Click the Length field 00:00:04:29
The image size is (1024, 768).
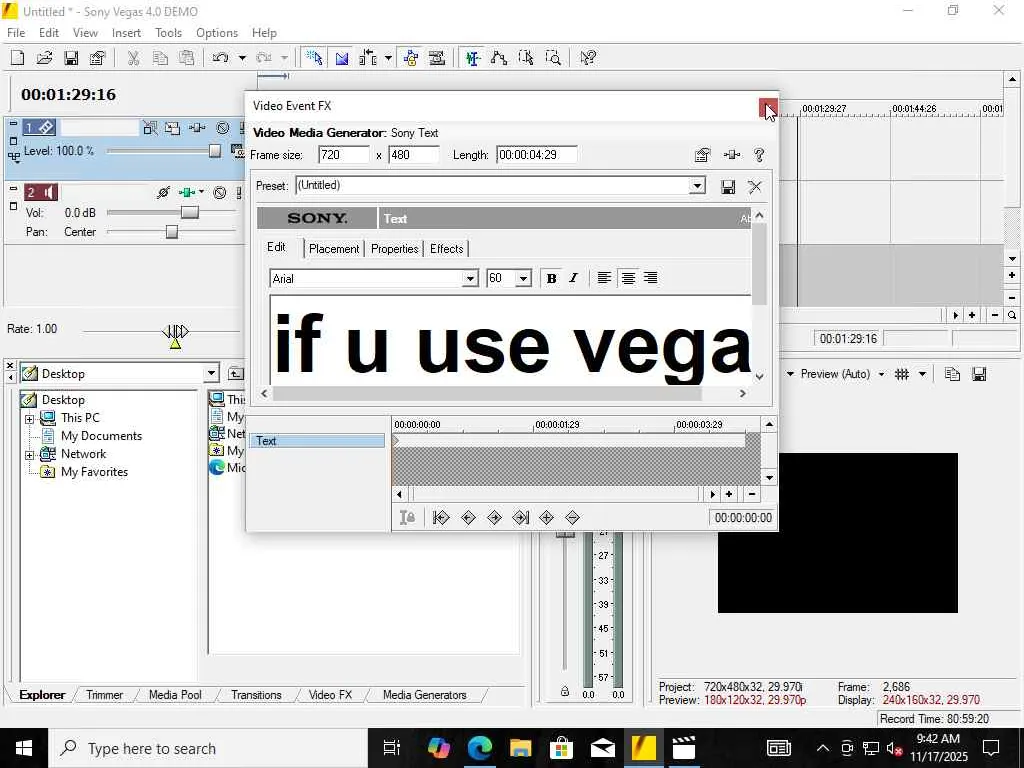[536, 155]
